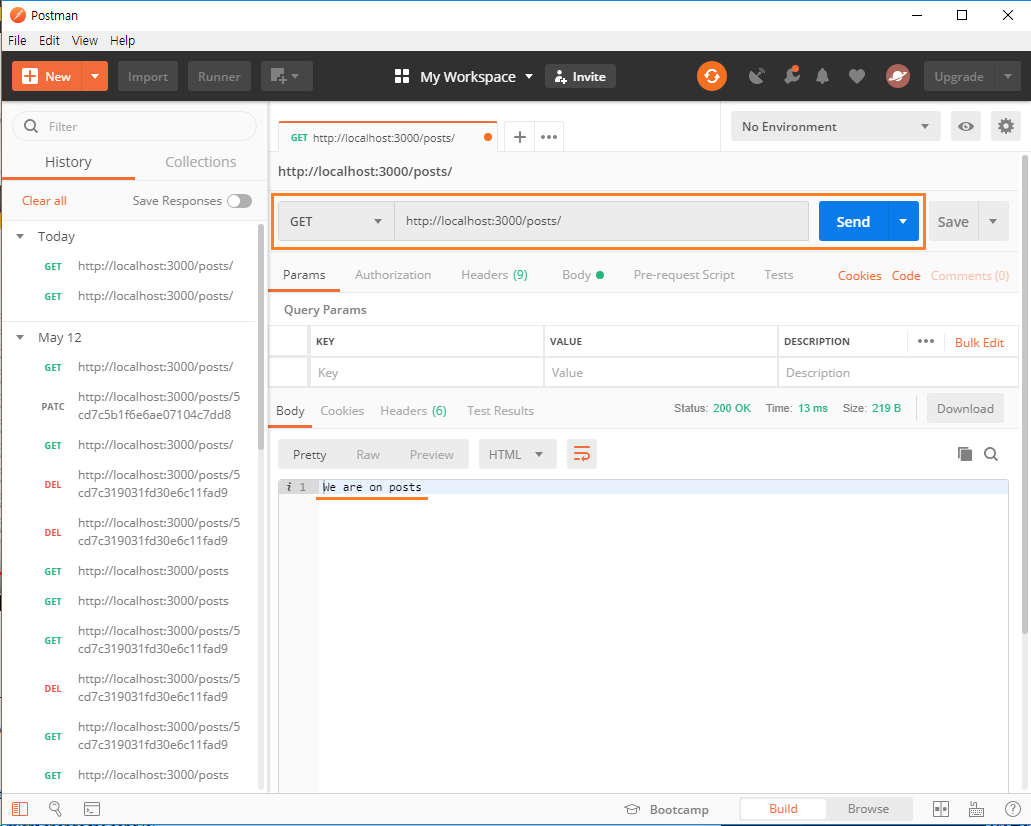Open the New button dropdown arrow
The image size is (1031, 826).
pyautogui.click(x=95, y=76)
